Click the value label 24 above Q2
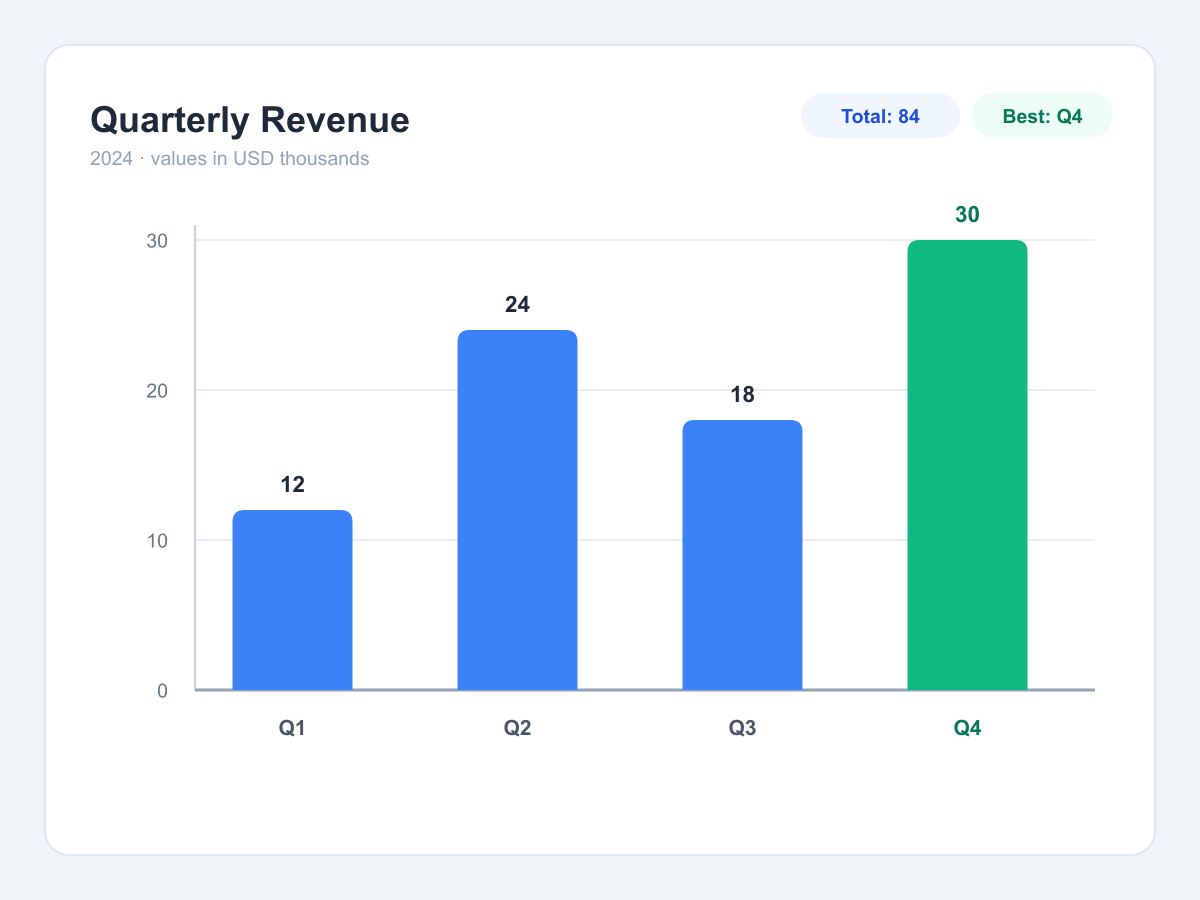 (517, 305)
